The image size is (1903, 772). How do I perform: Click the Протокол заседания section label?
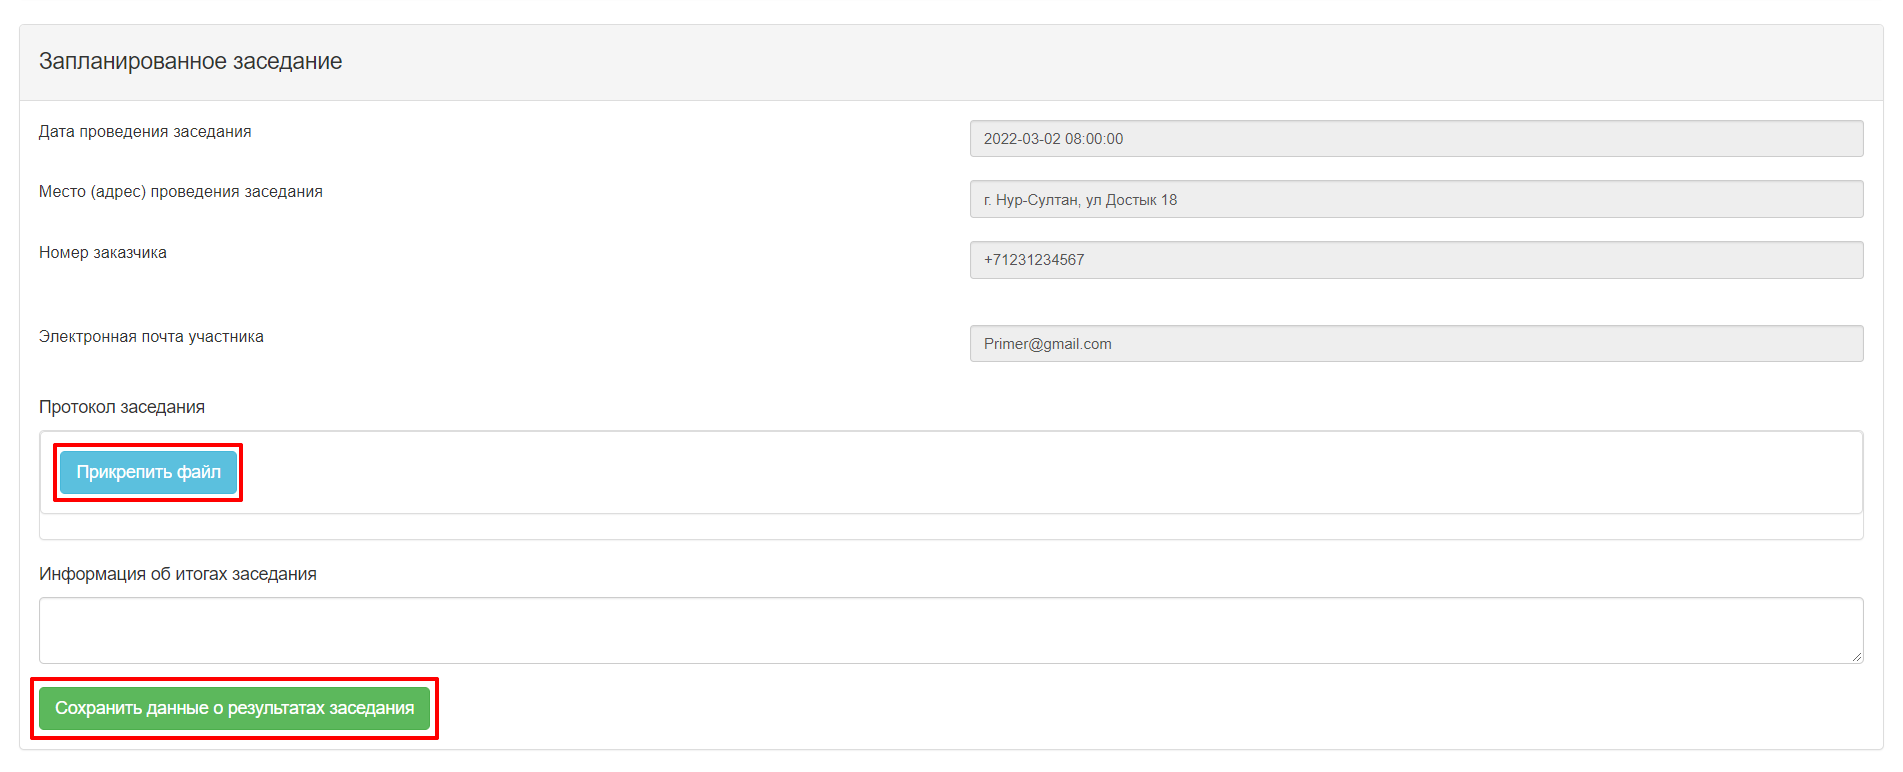point(122,407)
